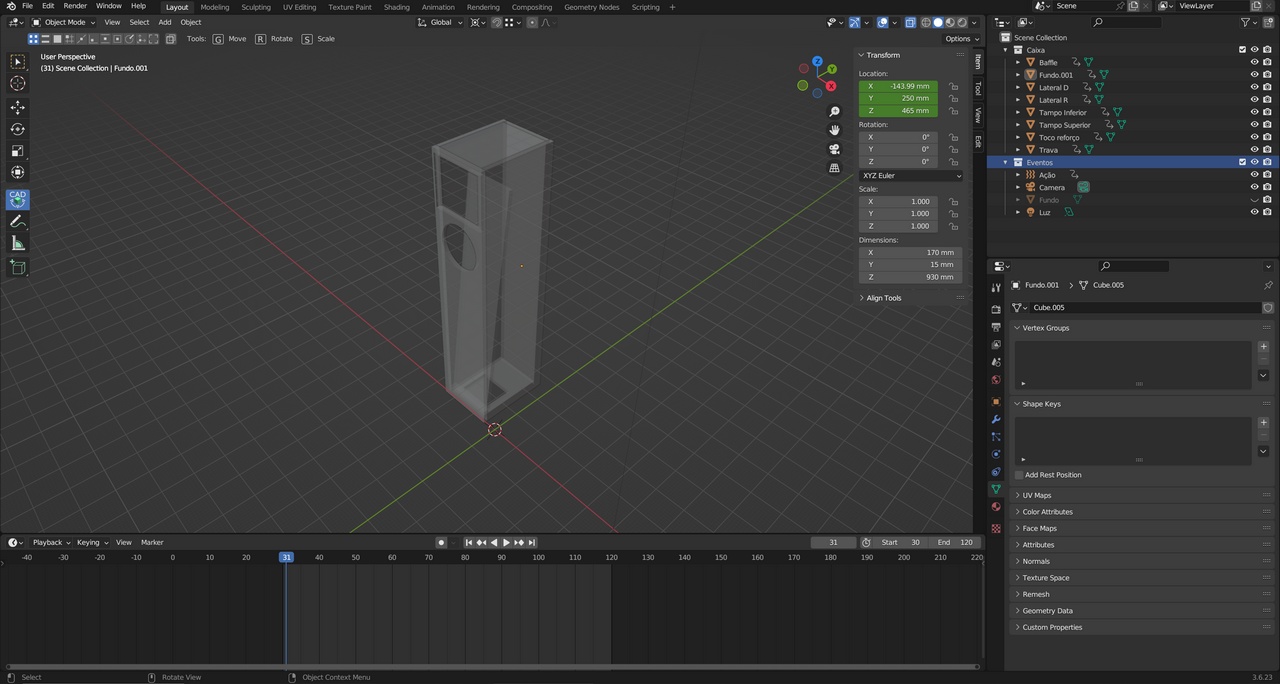Jump to the timeline end frame
The width and height of the screenshot is (1280, 684).
(532, 542)
